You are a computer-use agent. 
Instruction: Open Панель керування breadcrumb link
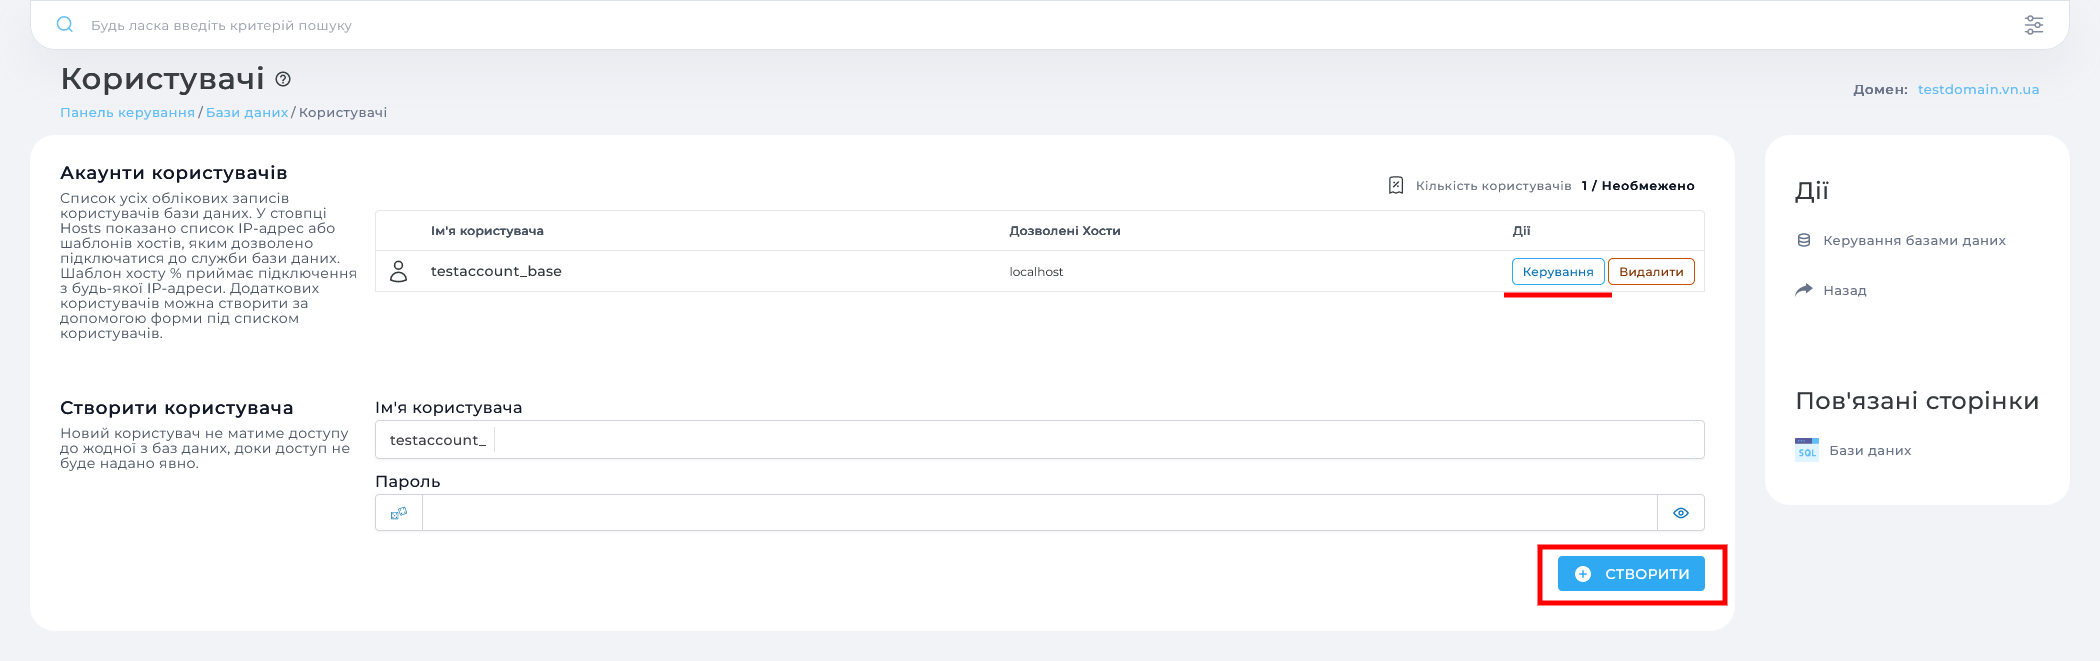[127, 113]
